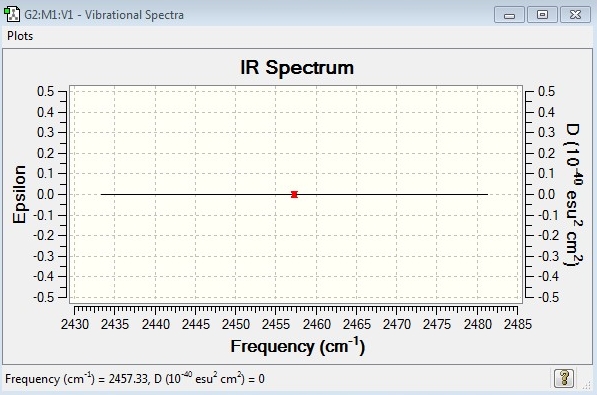Click the 2460 tick label
Viewport: 597px width, 395px height.
coord(316,325)
